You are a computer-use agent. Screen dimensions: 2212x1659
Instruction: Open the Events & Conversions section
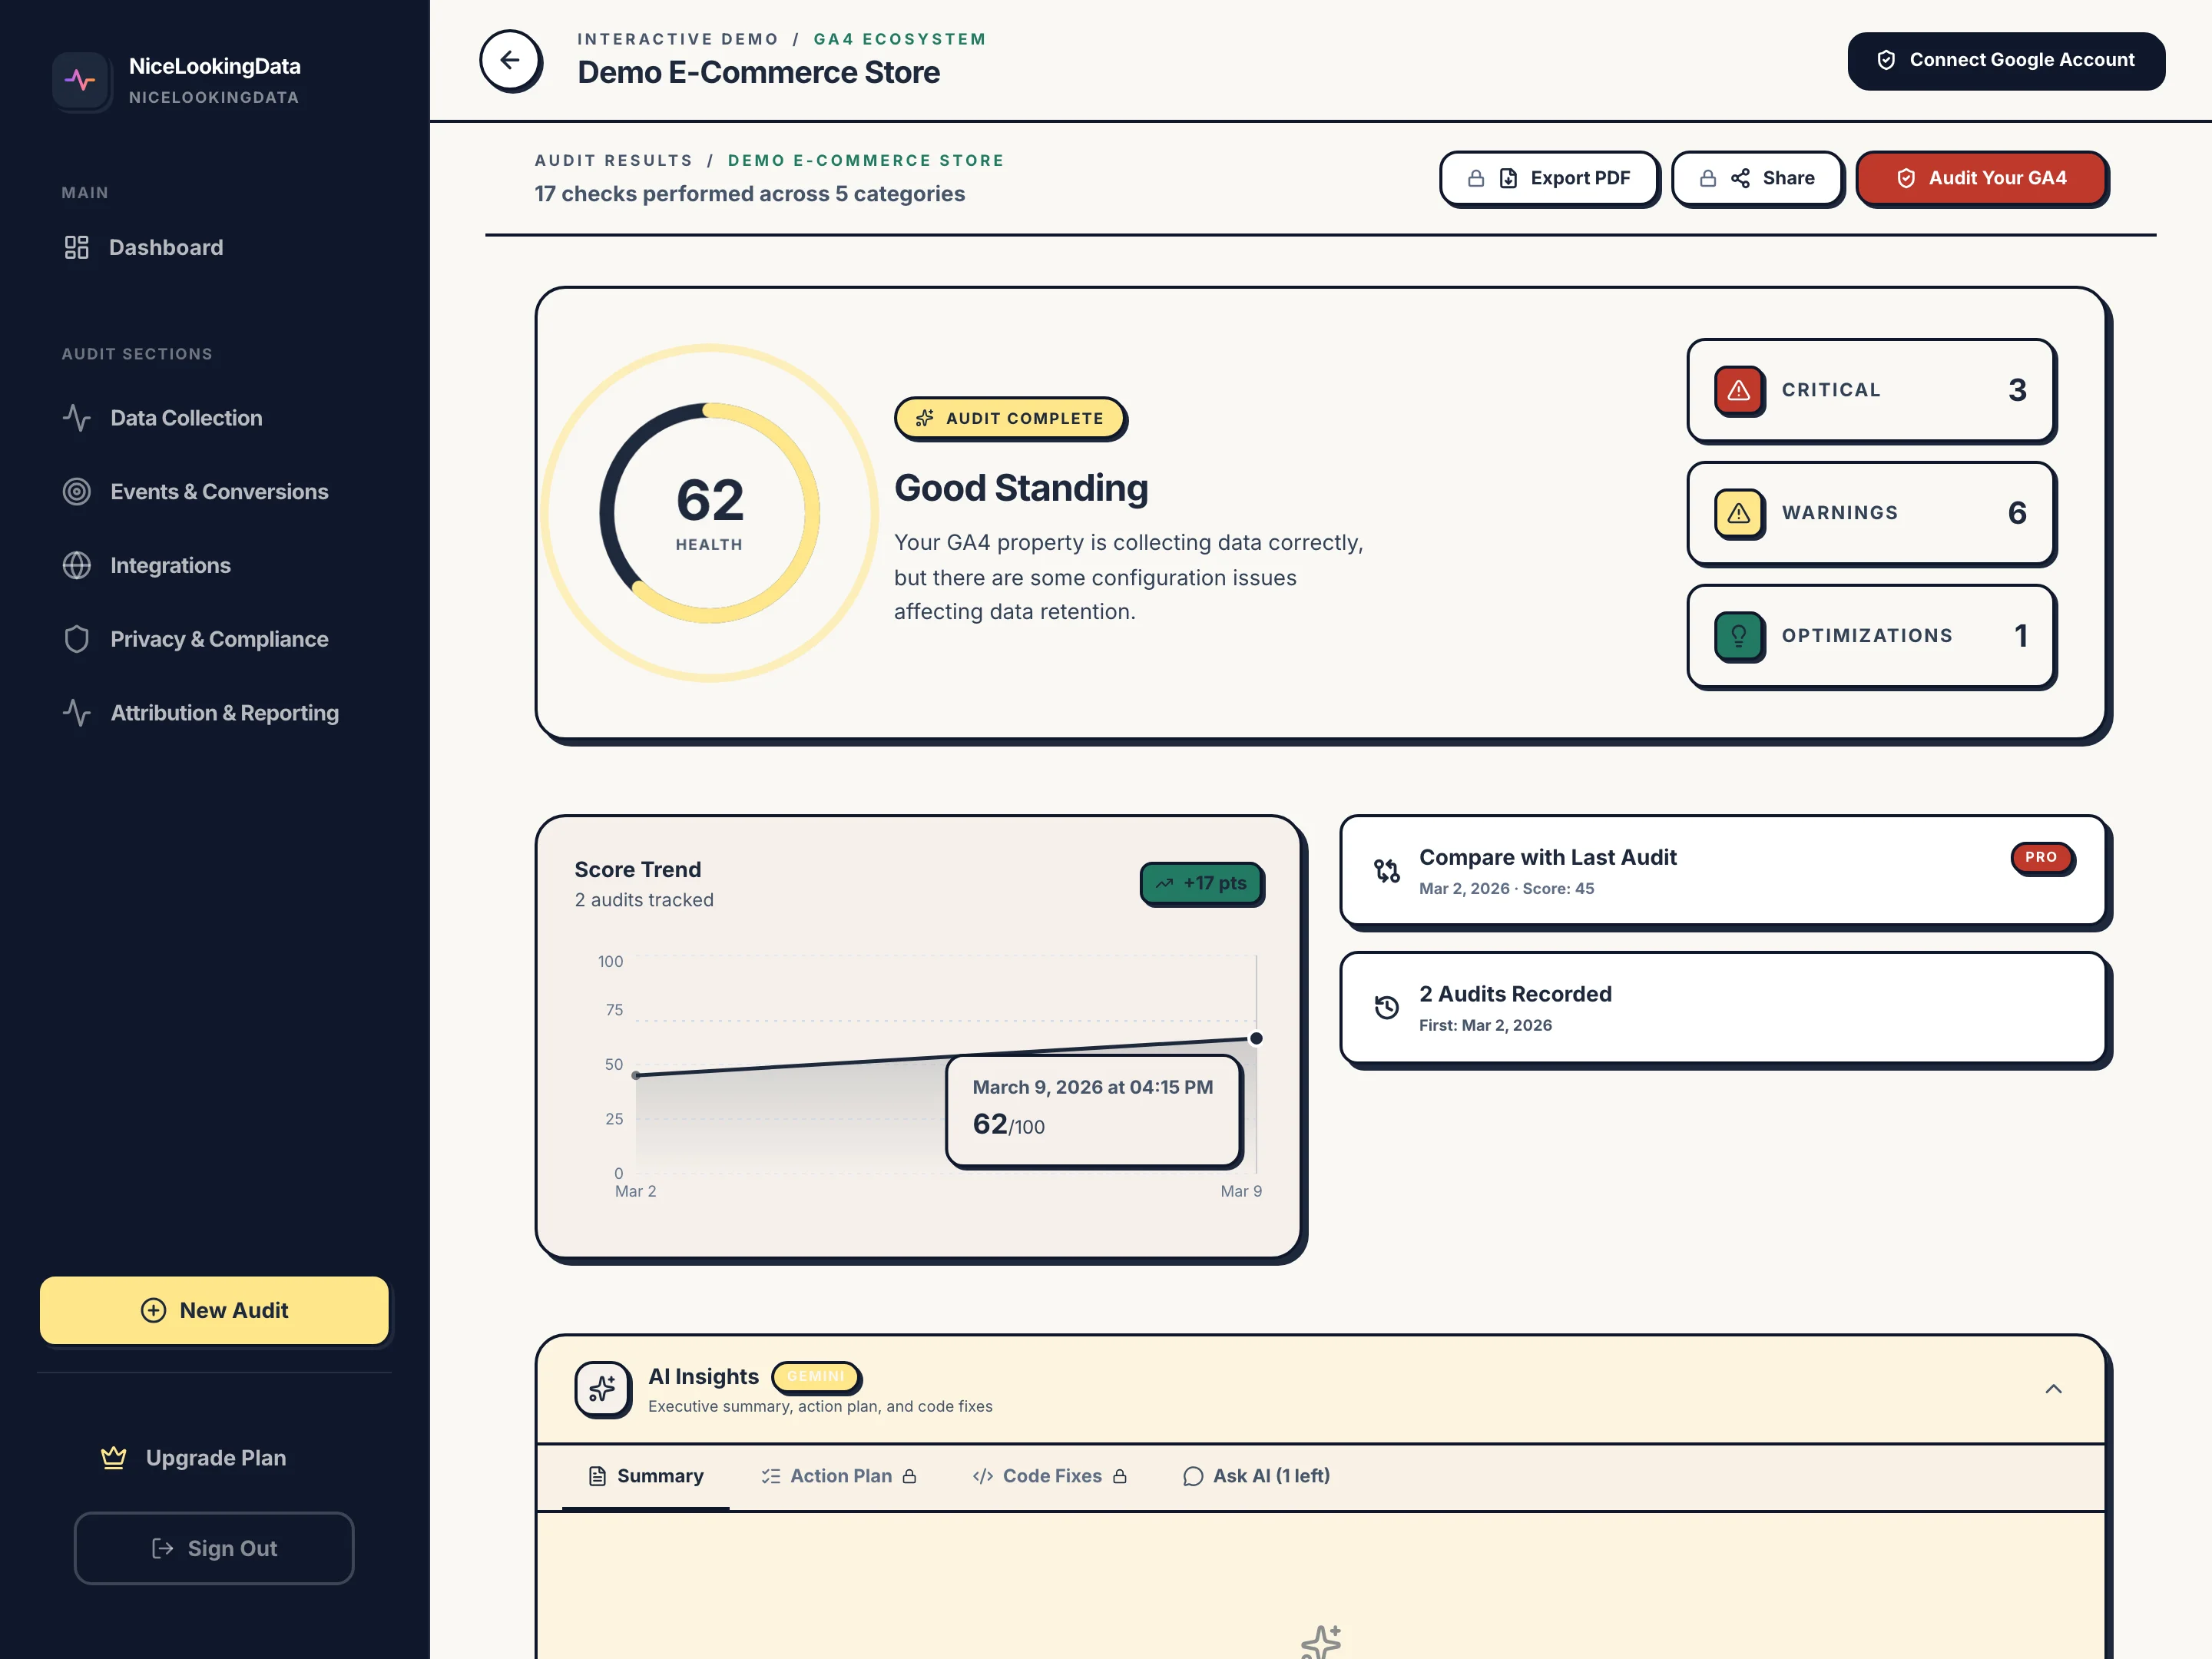pos(219,491)
